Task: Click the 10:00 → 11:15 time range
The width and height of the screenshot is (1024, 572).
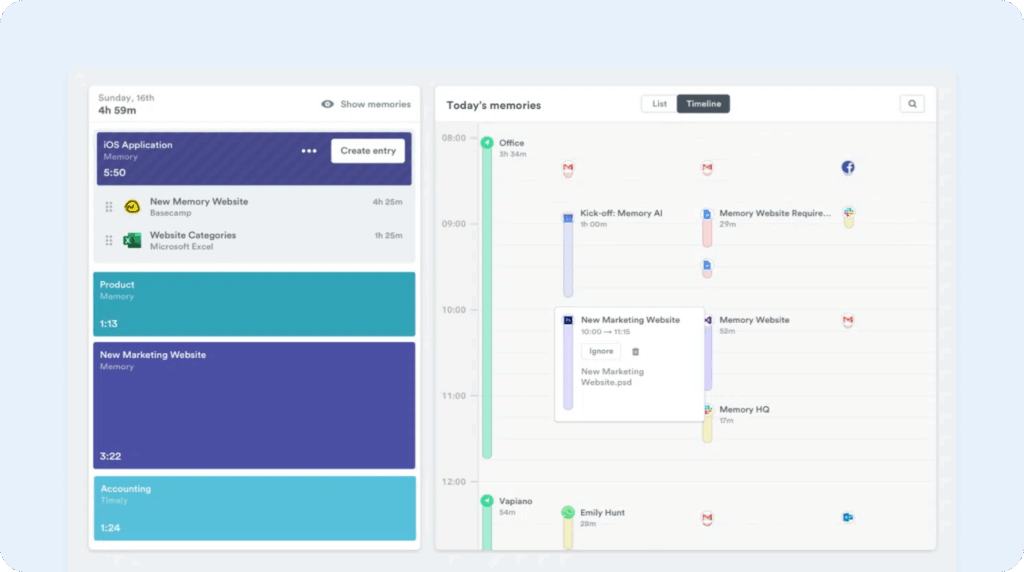Action: pyautogui.click(x=605, y=332)
